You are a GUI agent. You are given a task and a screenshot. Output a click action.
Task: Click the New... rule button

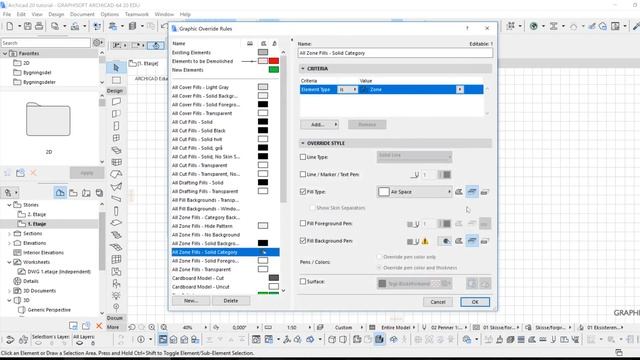(x=191, y=301)
